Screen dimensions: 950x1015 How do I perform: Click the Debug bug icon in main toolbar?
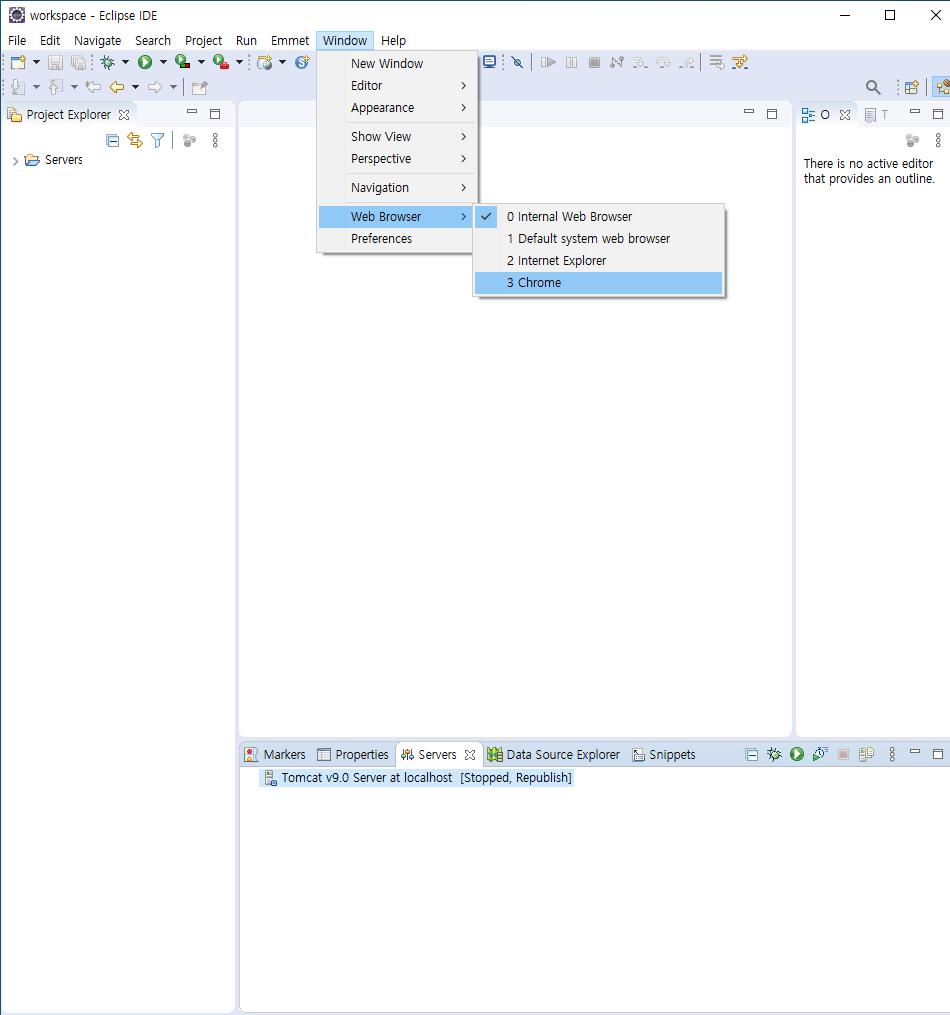tap(107, 62)
